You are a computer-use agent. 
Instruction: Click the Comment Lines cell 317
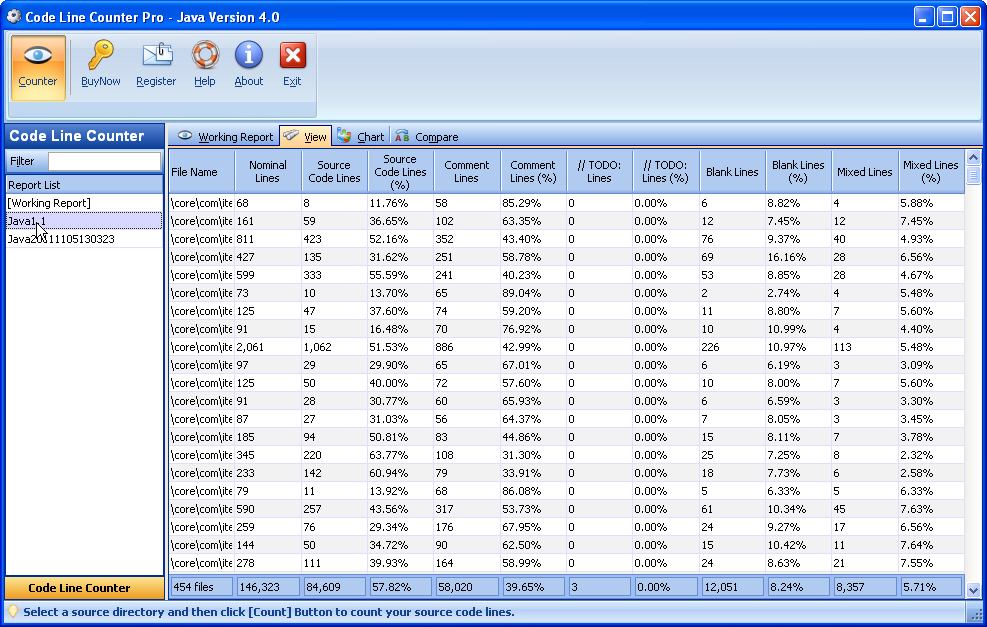[466, 509]
